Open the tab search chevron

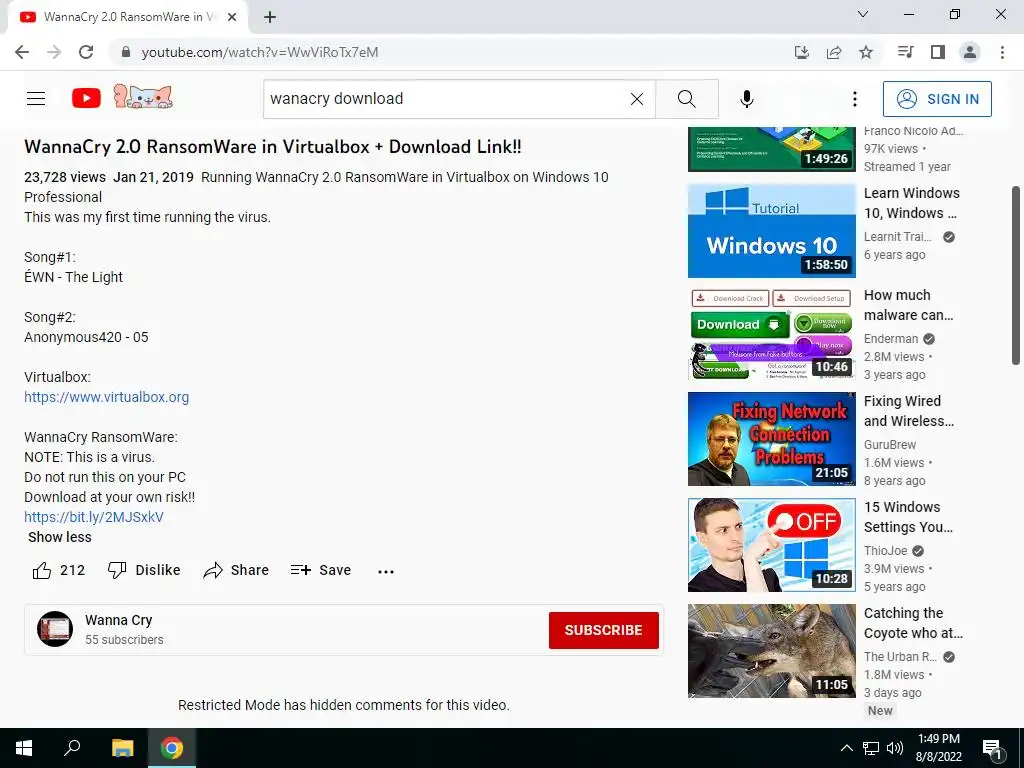pos(863,14)
